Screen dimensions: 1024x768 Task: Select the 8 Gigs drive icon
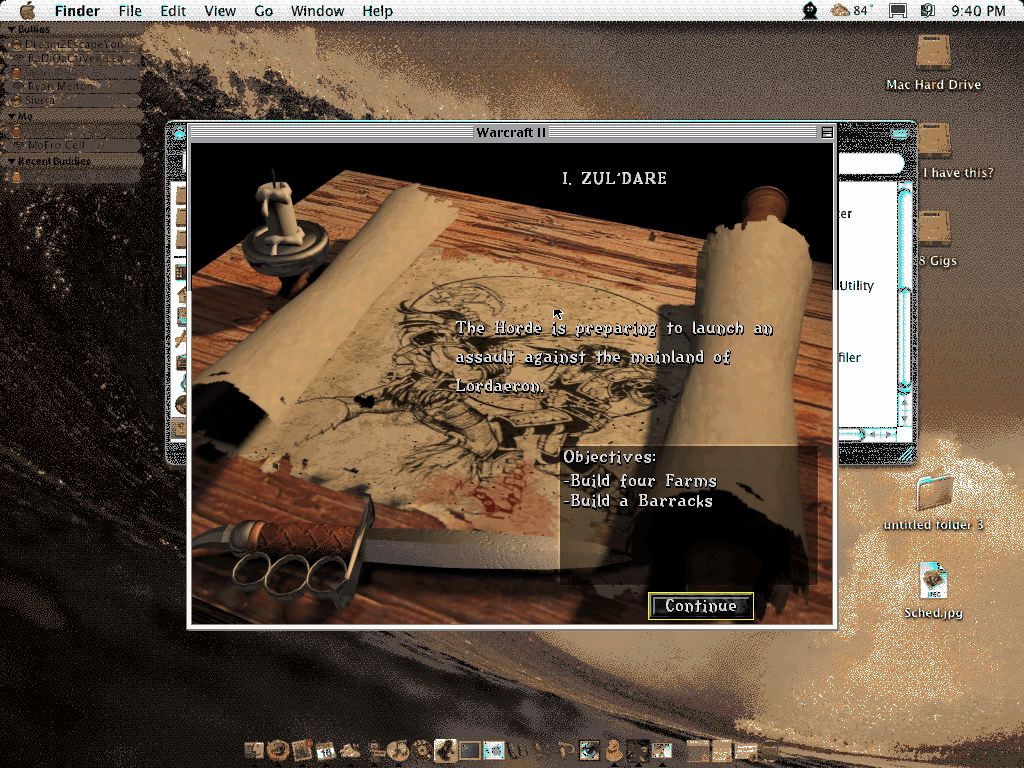click(934, 229)
